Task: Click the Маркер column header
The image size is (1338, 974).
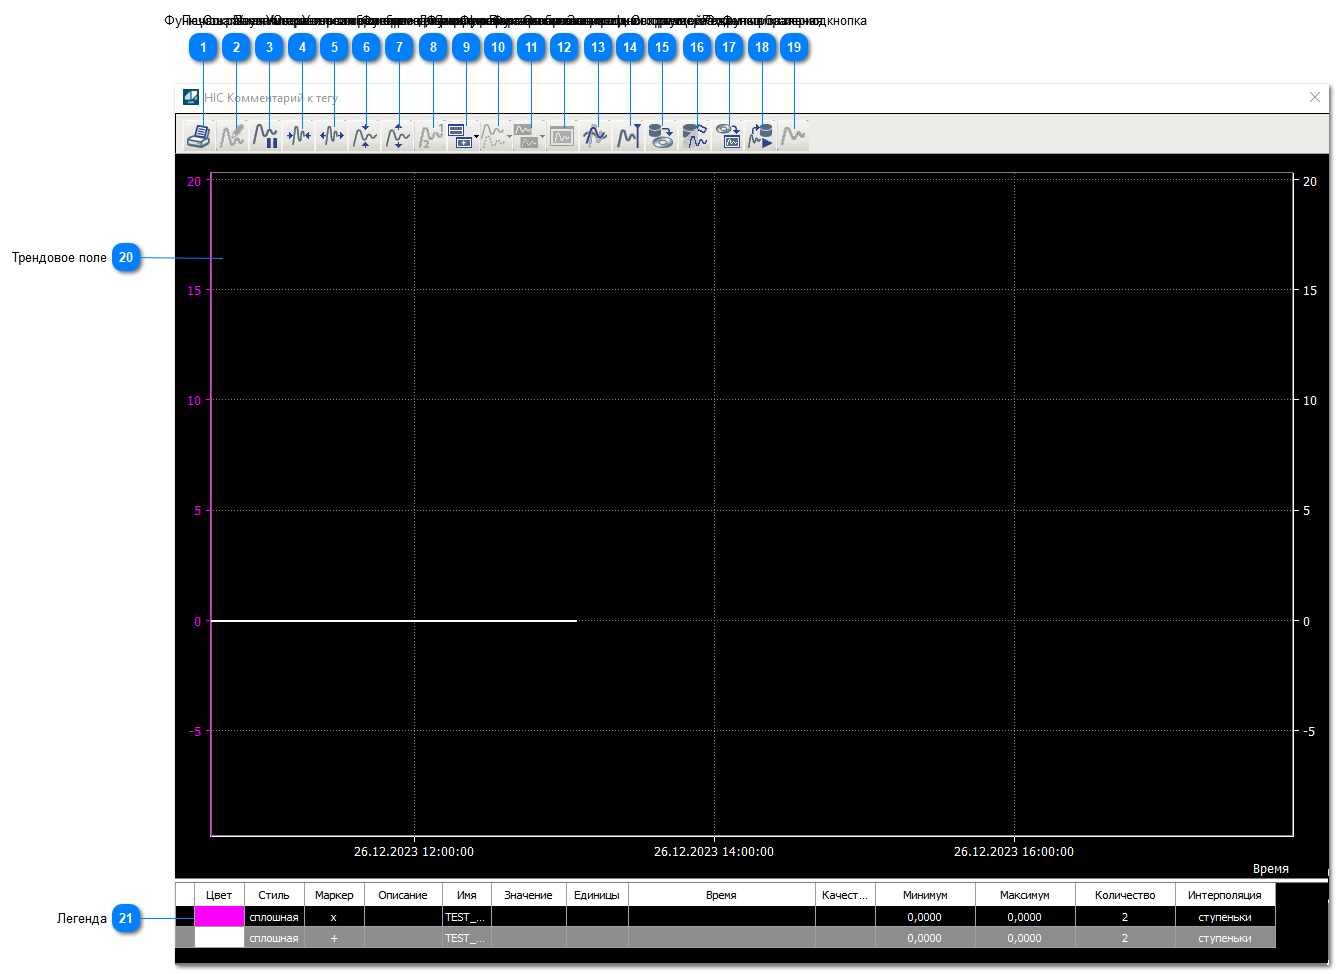Action: click(x=334, y=895)
